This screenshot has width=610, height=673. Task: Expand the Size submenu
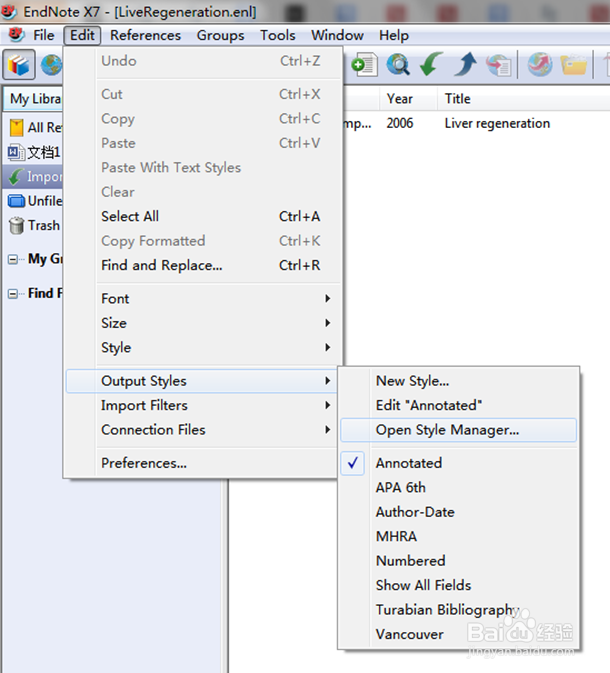(x=204, y=323)
